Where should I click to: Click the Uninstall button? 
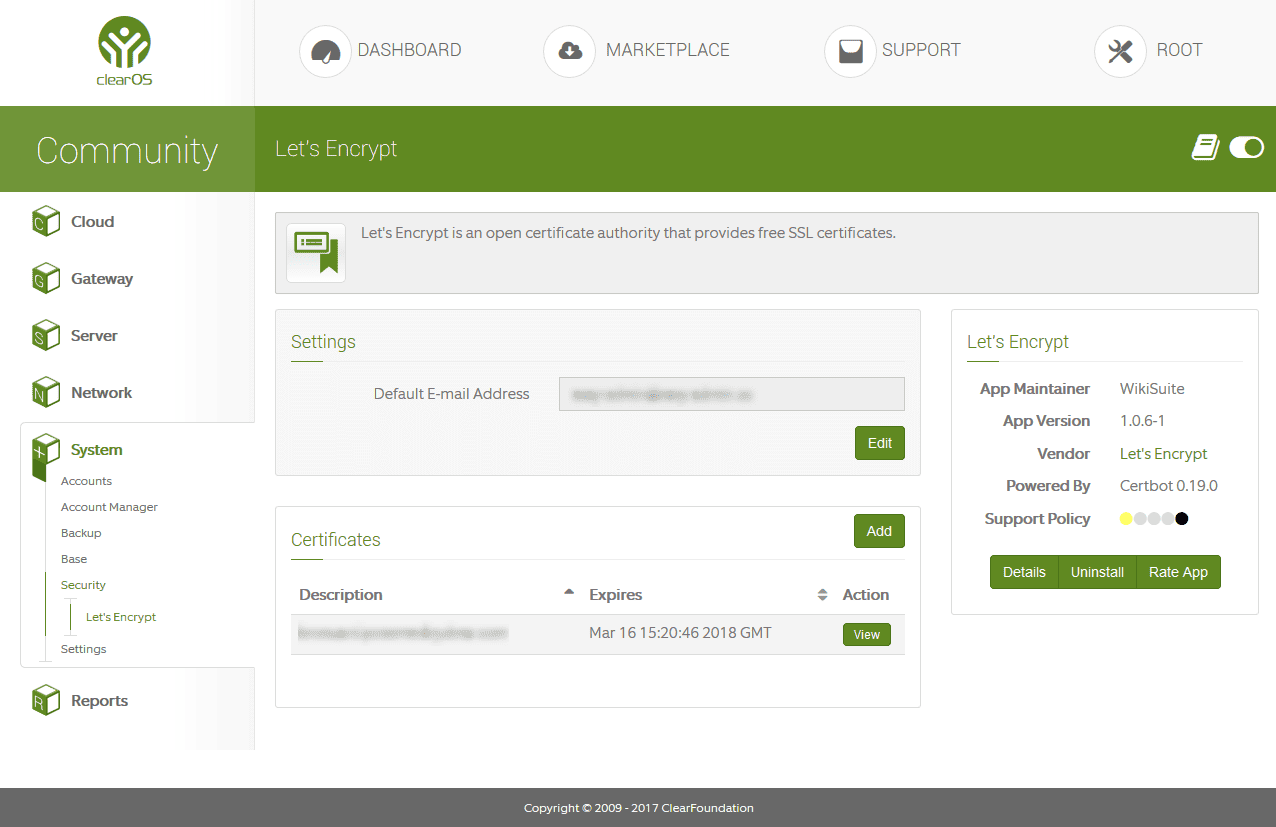(1097, 572)
